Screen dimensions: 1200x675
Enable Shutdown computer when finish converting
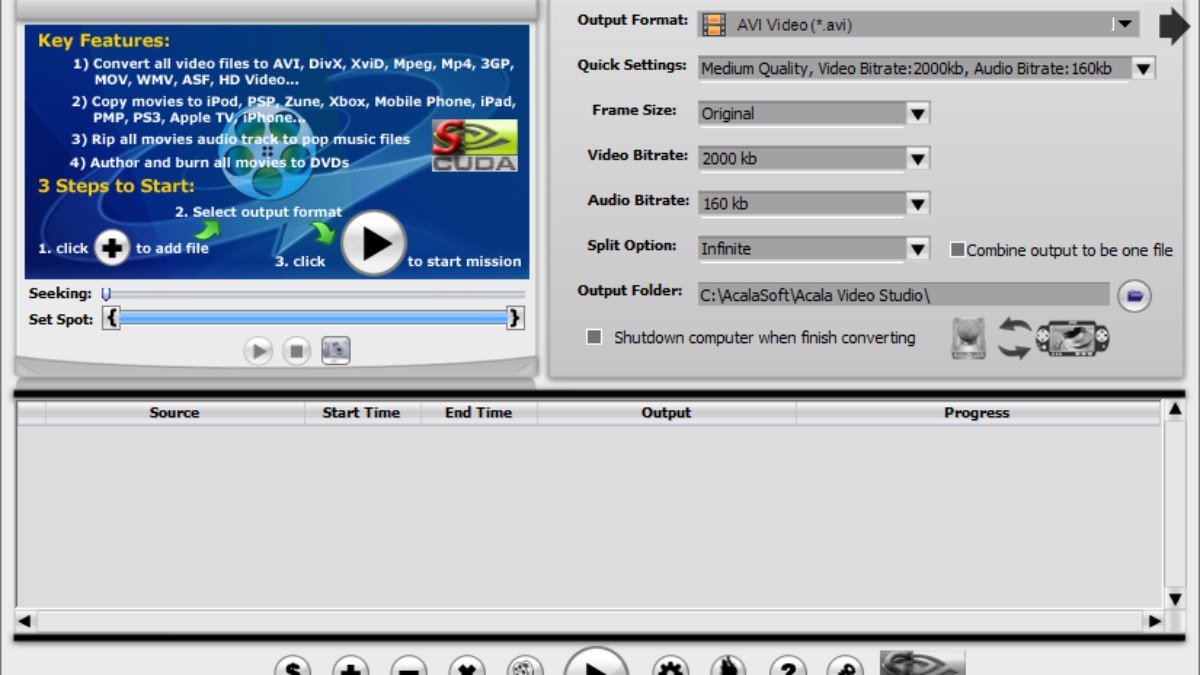[594, 337]
